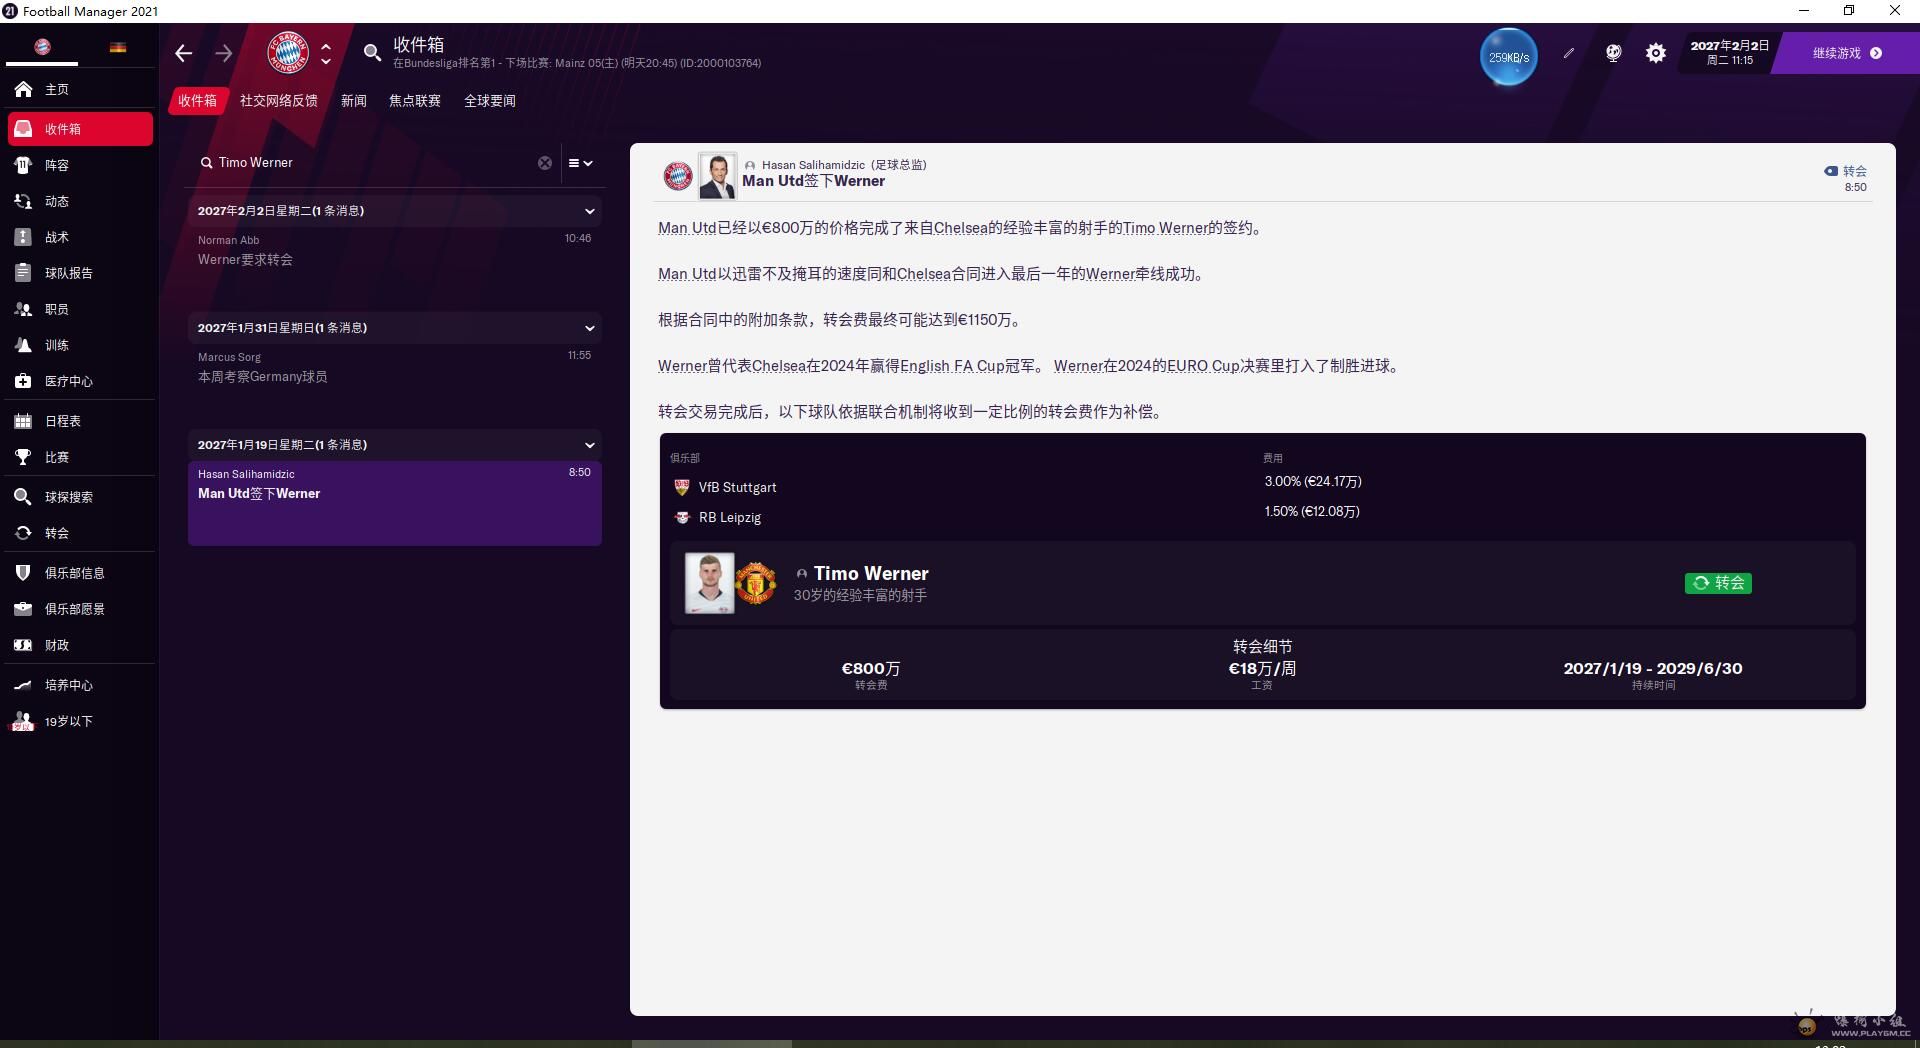Open the Werner要求转会 message from Norman Abb
This screenshot has height=1048, width=1920.
(394, 250)
